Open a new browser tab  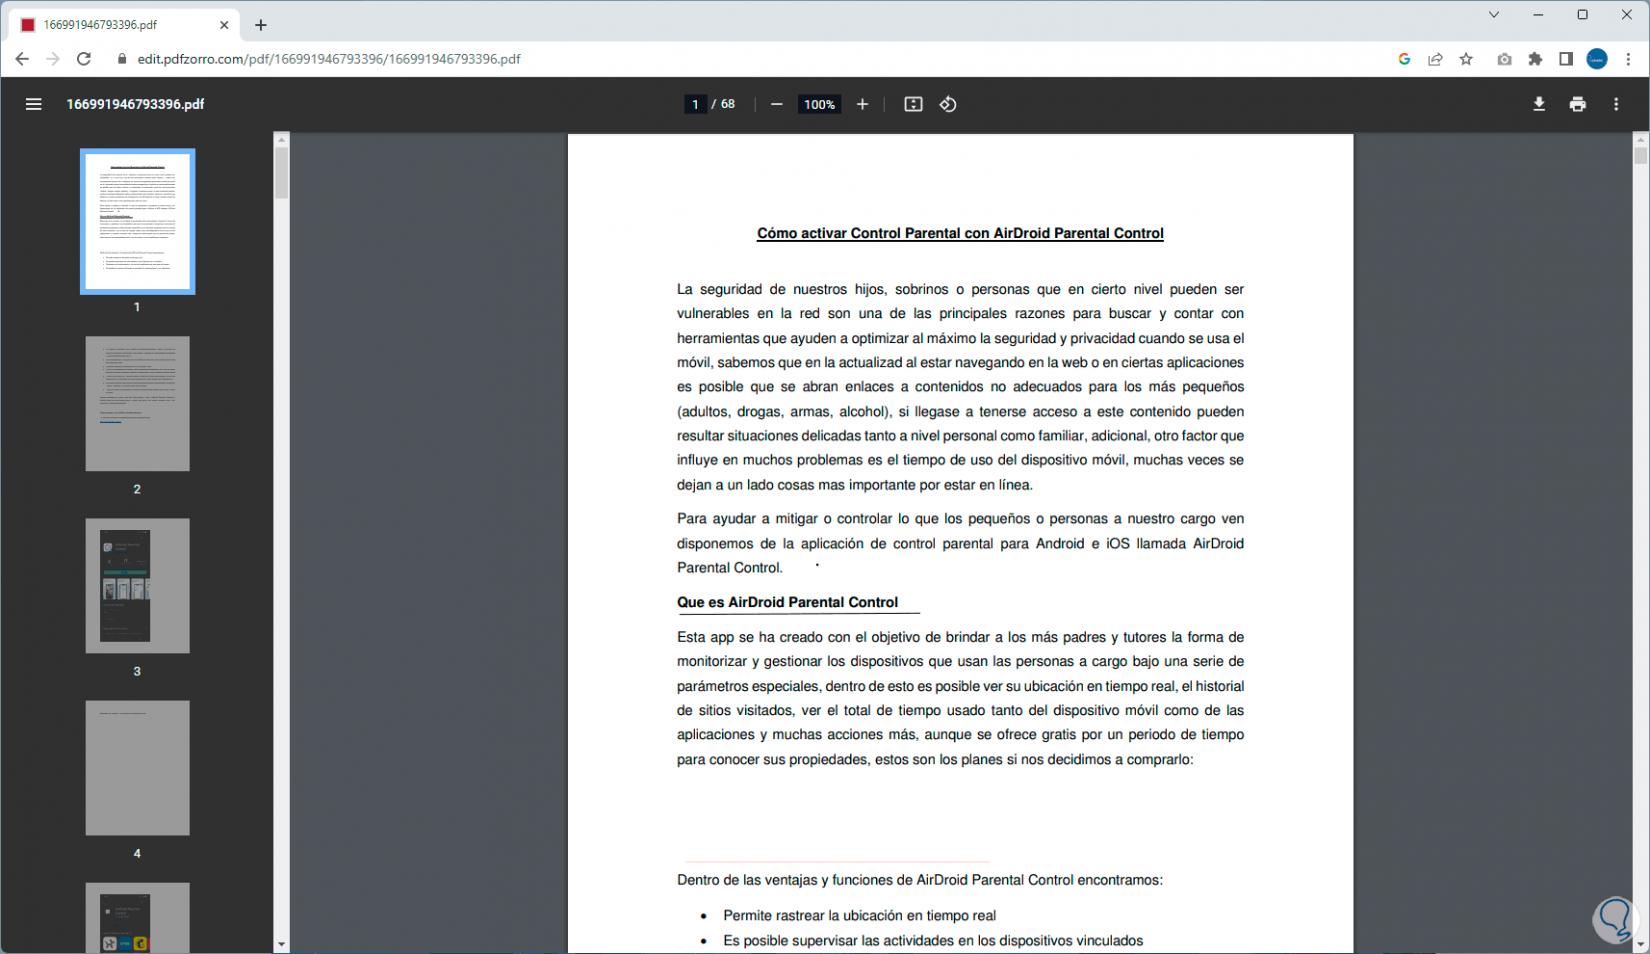[261, 25]
